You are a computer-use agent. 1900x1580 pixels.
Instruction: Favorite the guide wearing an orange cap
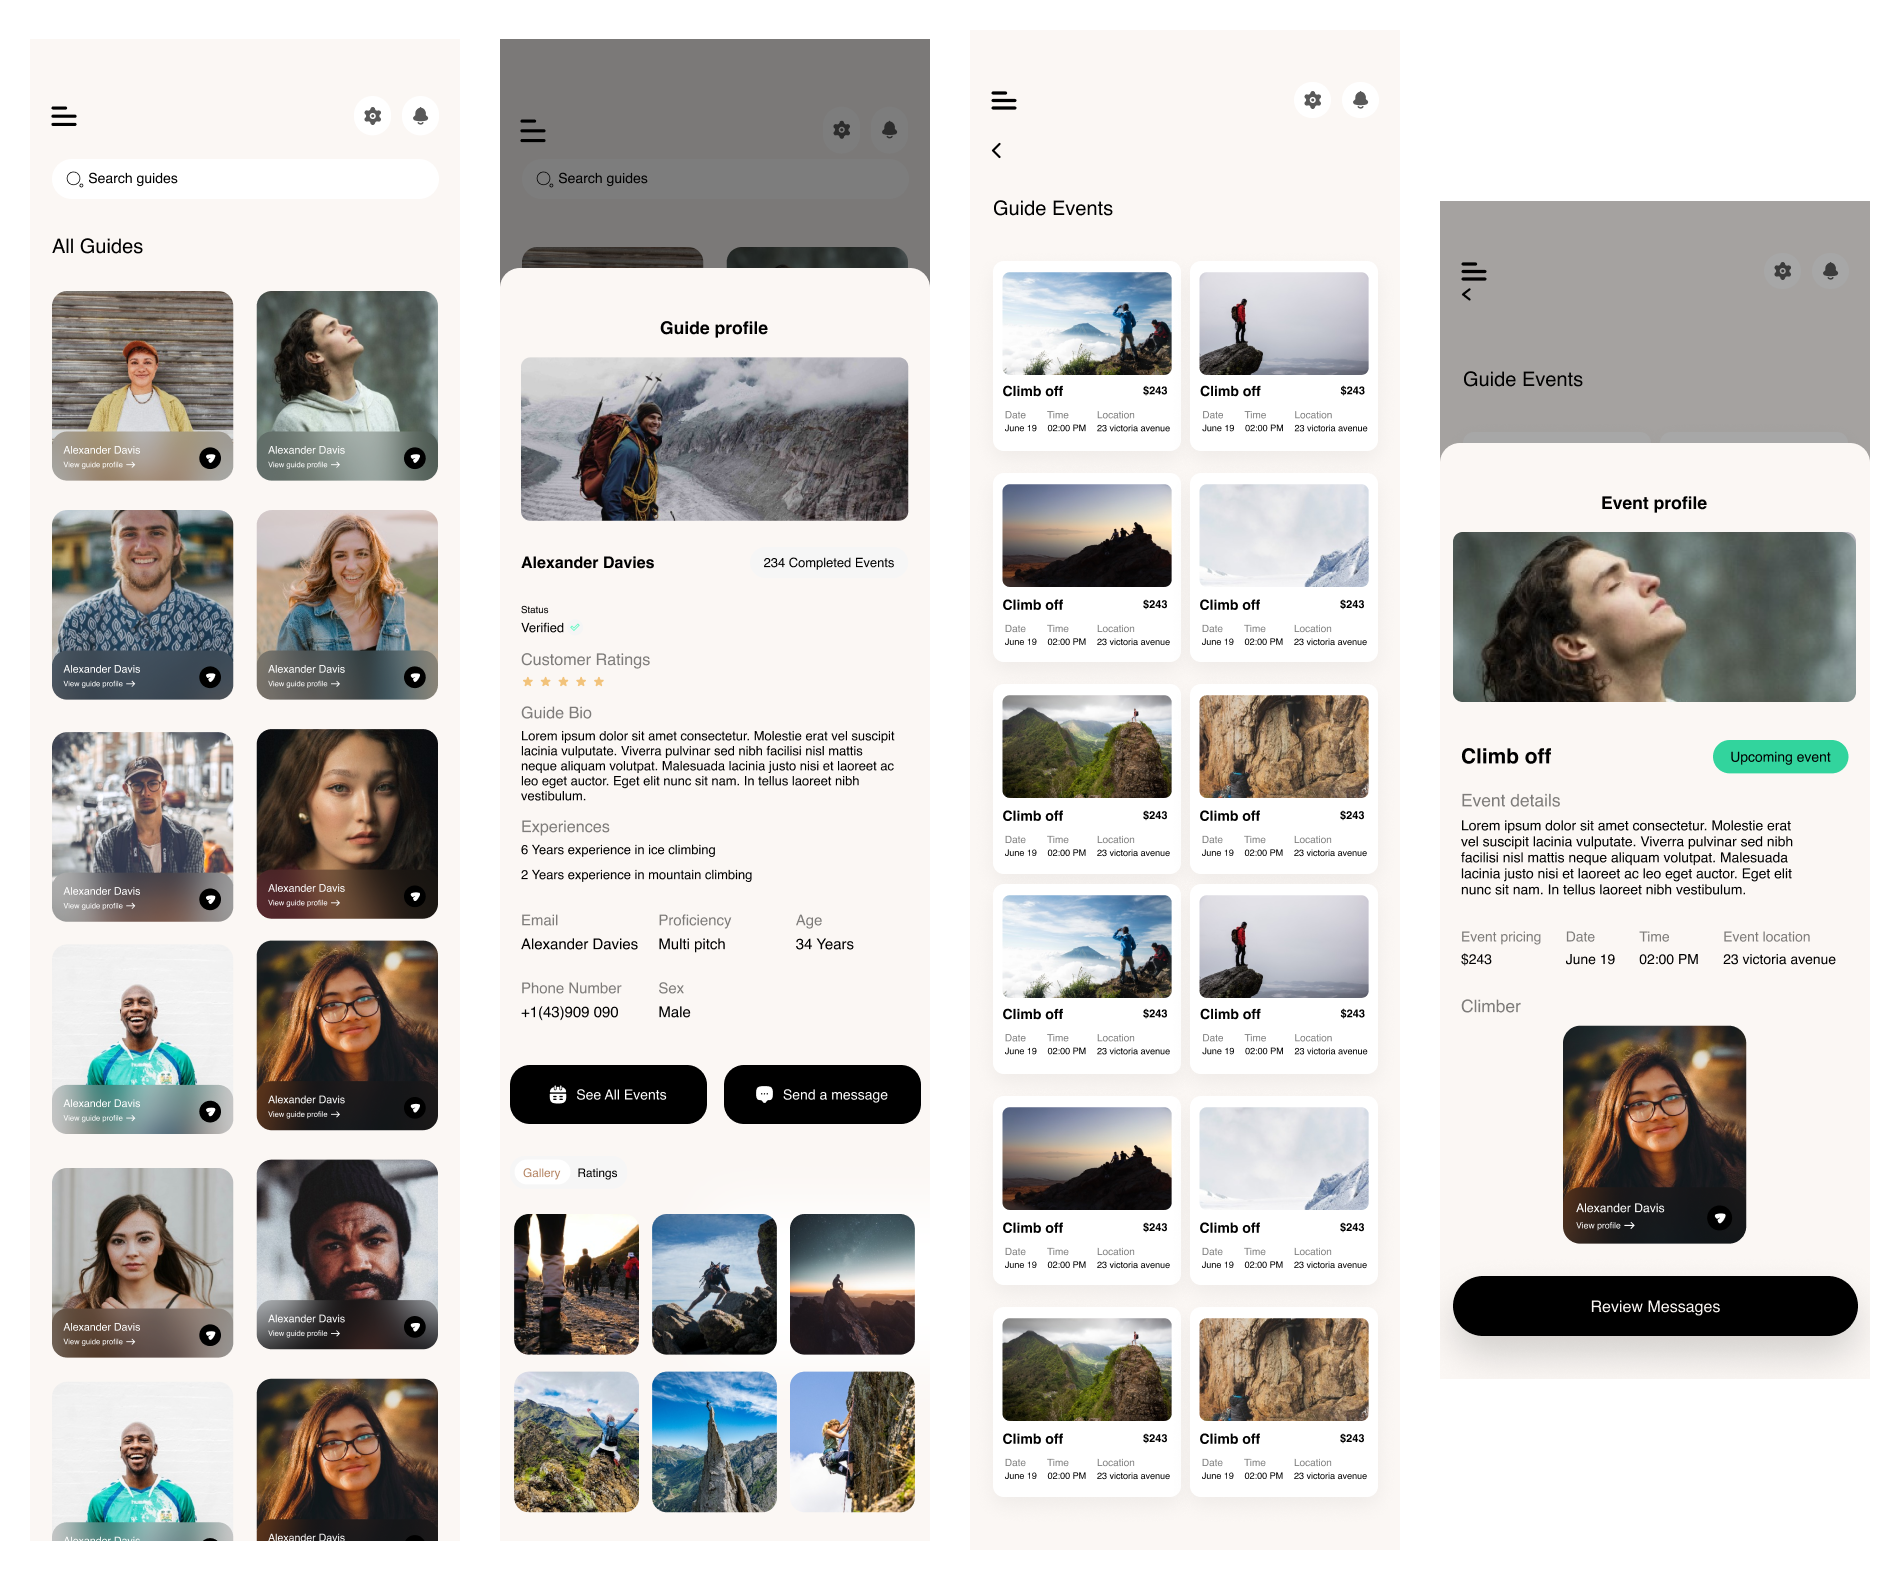[x=210, y=458]
